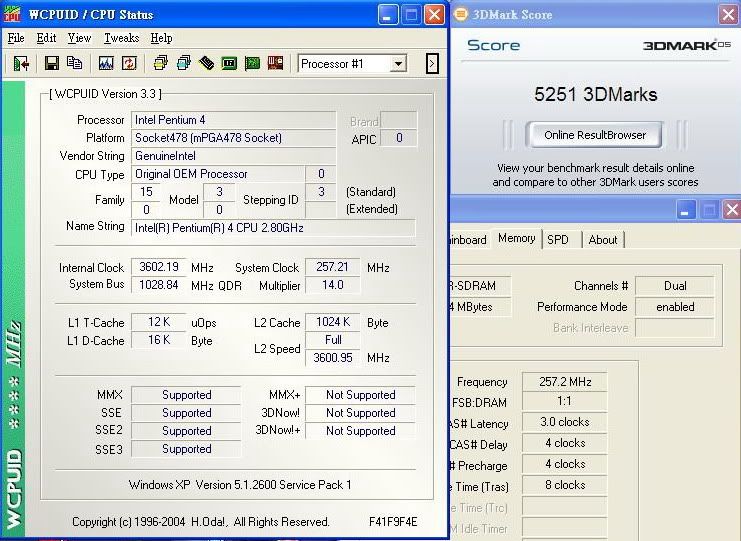Switch to the About tab
The height and width of the screenshot is (541, 741).
click(603, 239)
